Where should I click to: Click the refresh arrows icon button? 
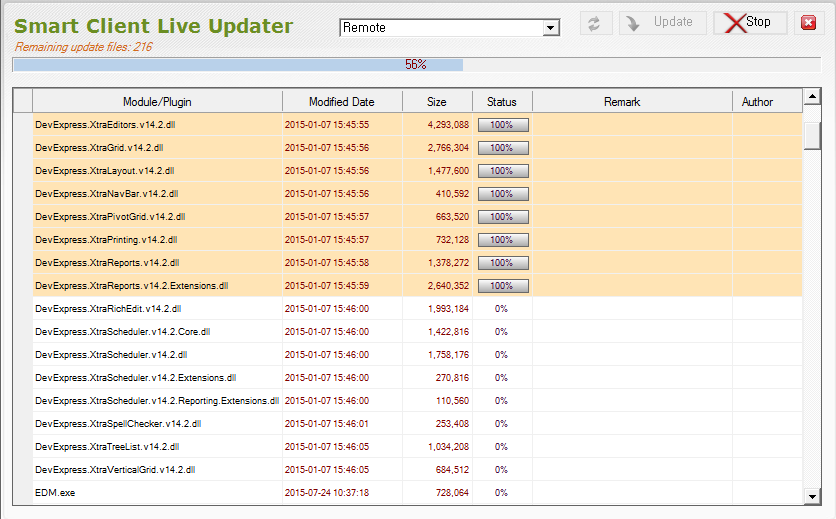(x=596, y=23)
